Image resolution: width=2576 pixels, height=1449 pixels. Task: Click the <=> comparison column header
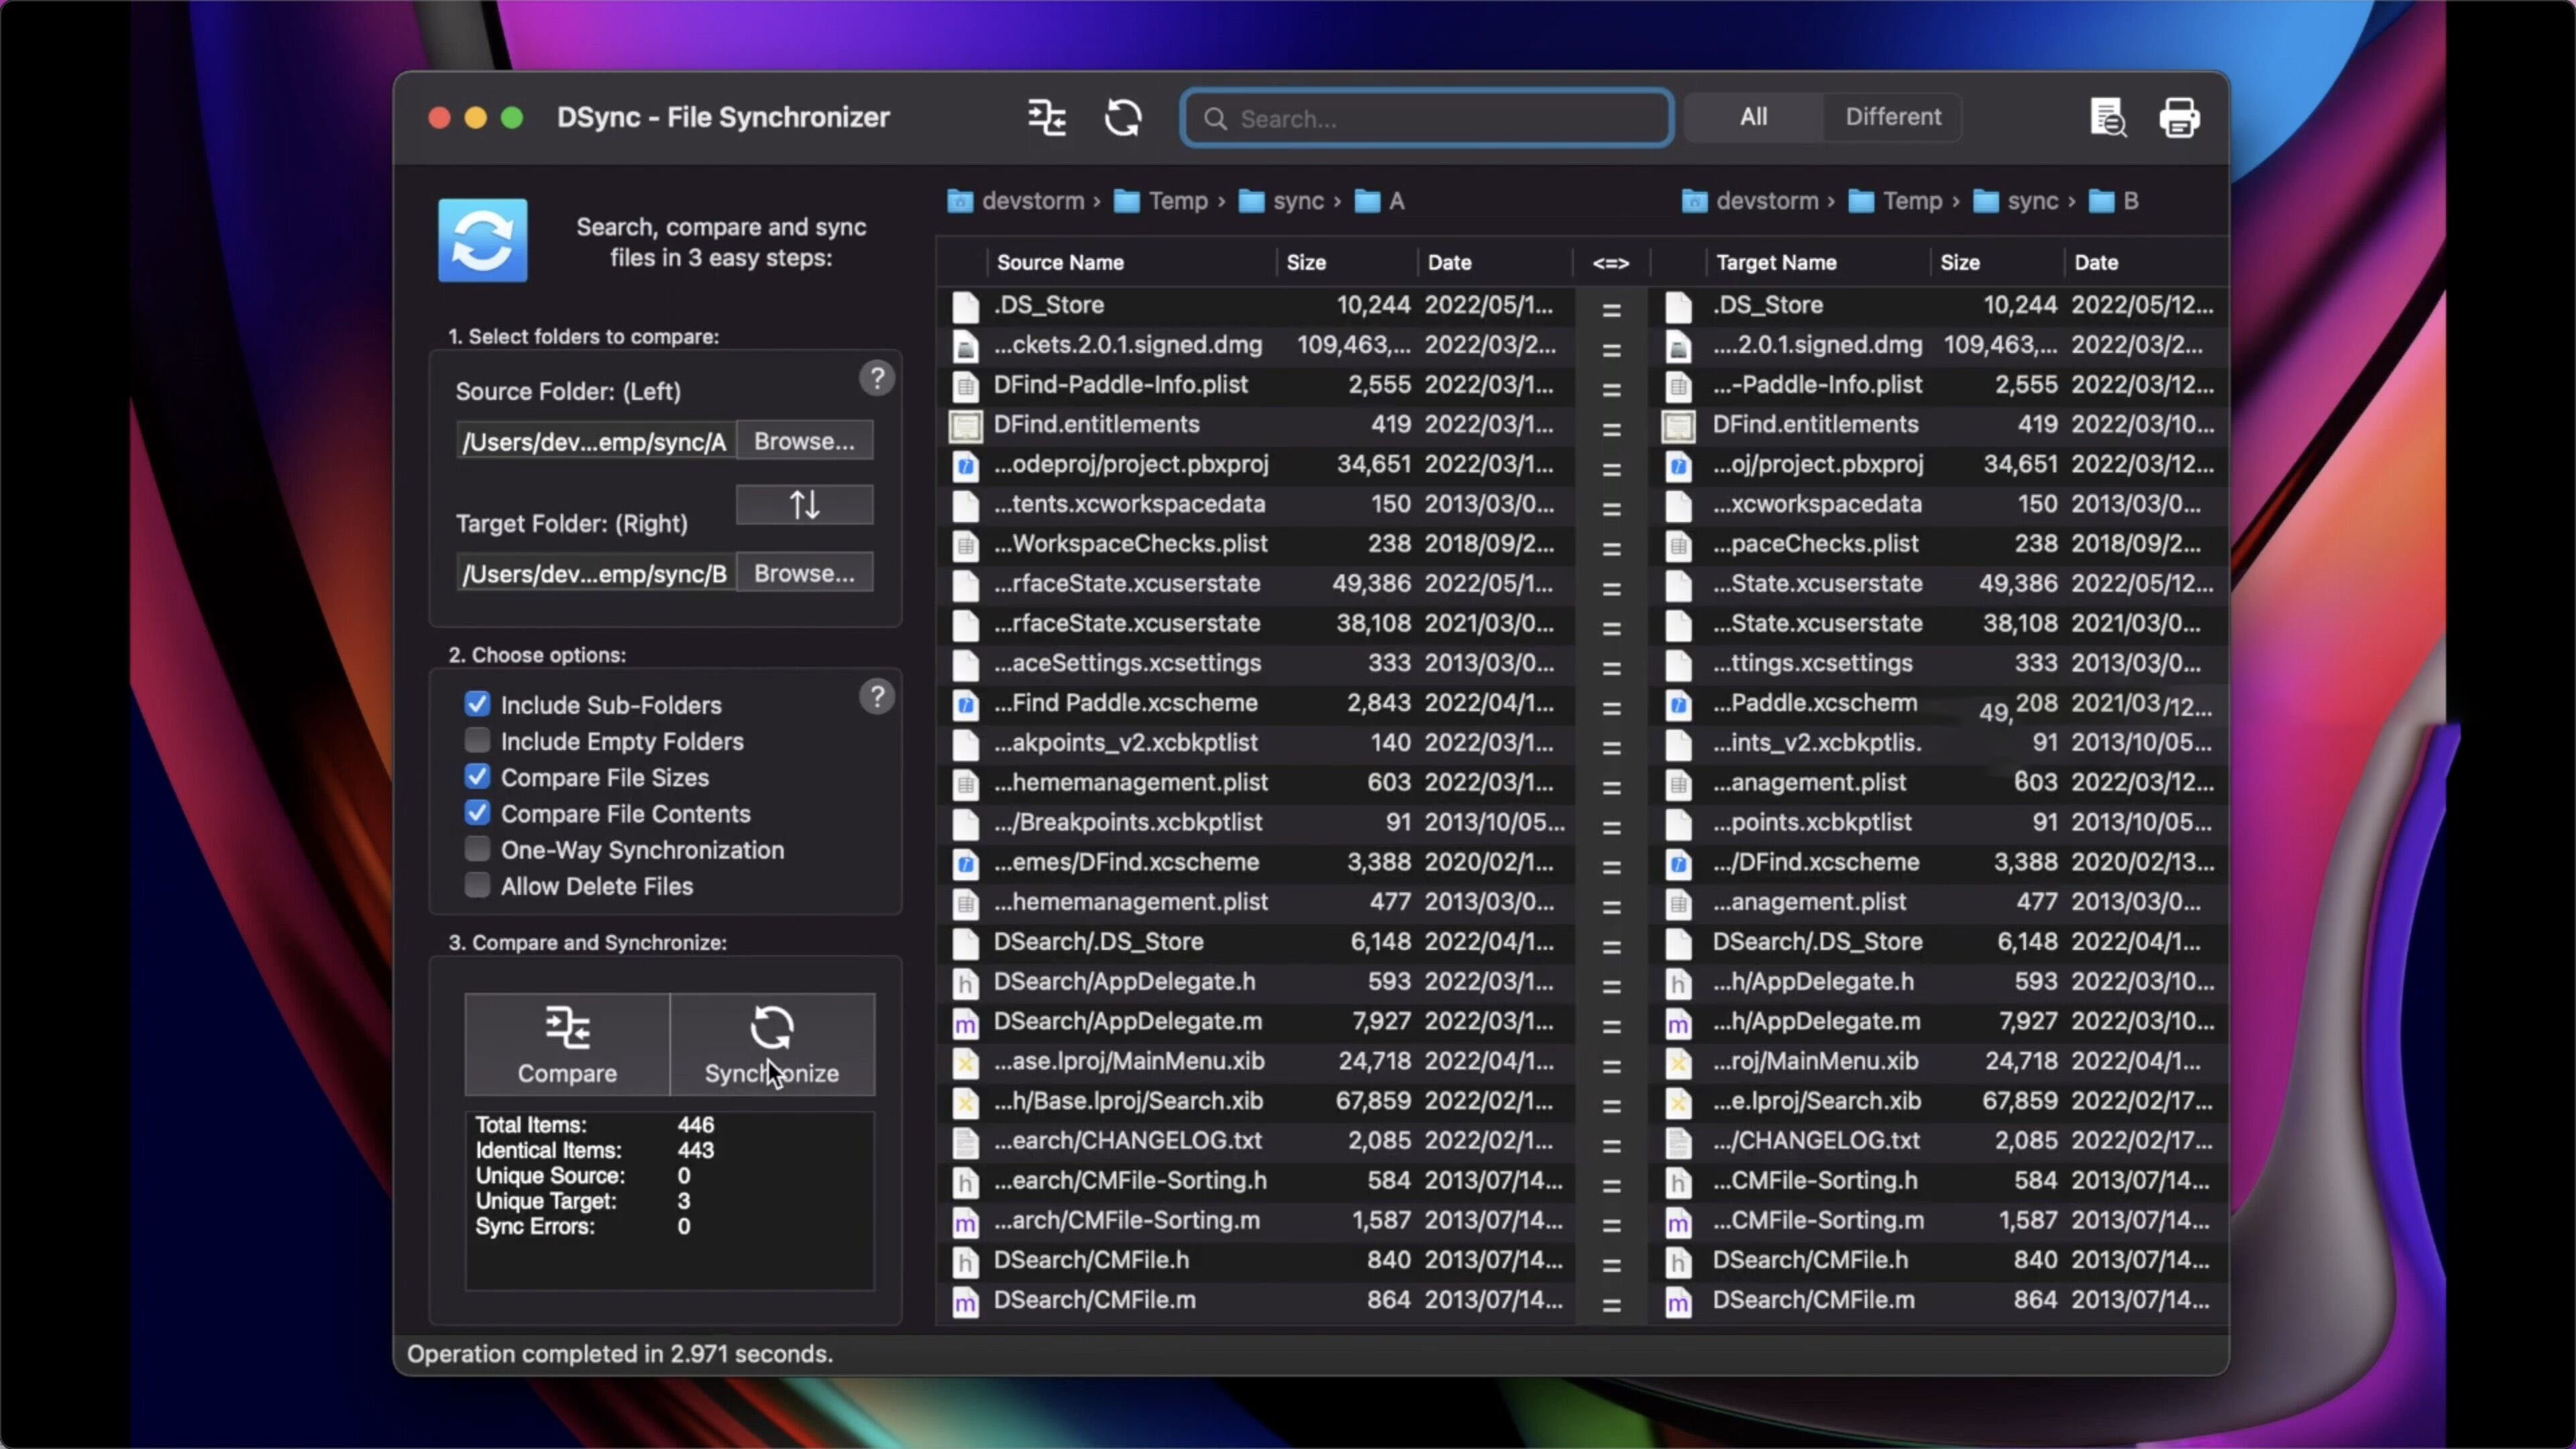(1610, 263)
